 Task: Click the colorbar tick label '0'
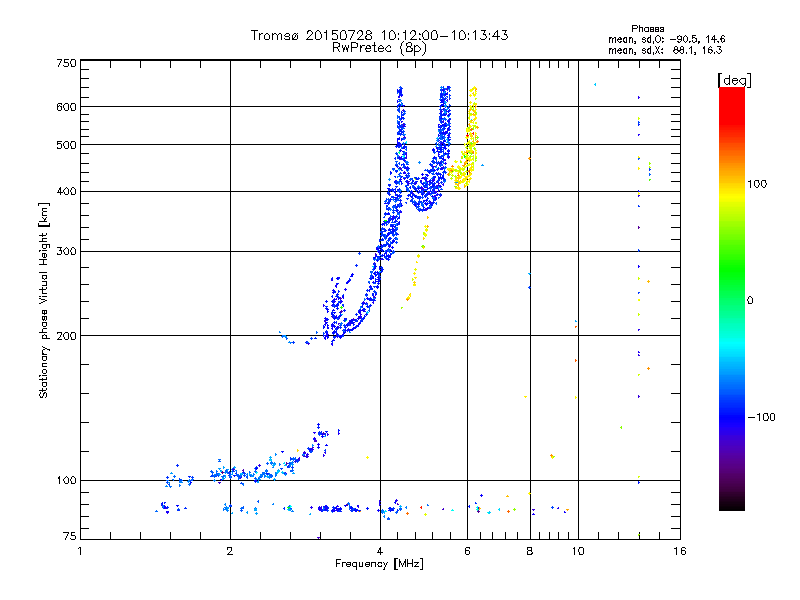750,301
